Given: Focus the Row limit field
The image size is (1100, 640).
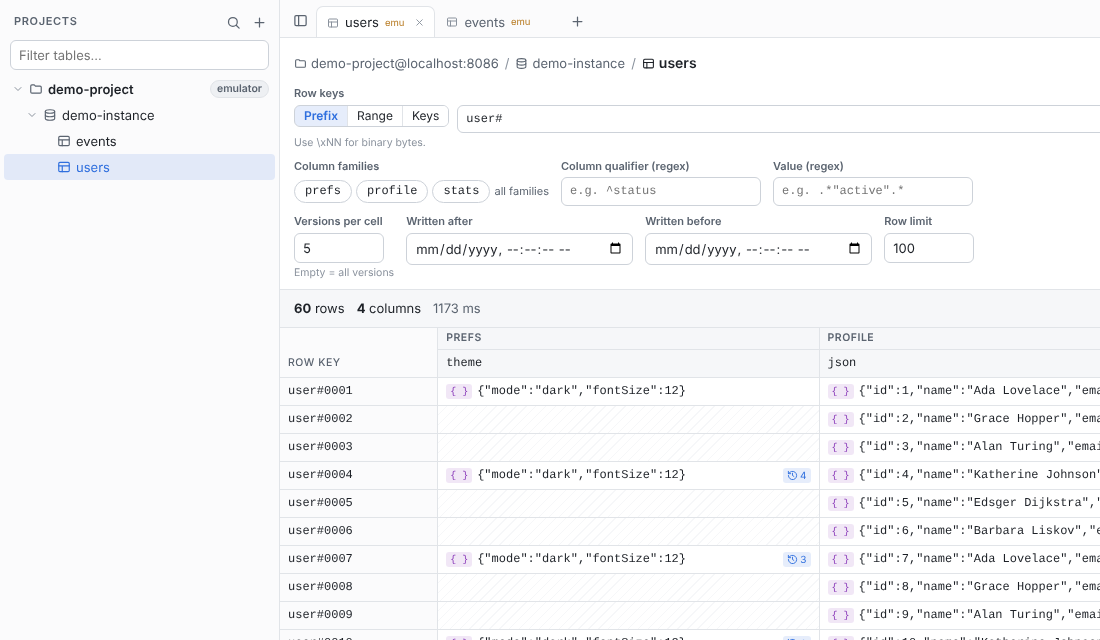Looking at the screenshot, I should tap(929, 248).
